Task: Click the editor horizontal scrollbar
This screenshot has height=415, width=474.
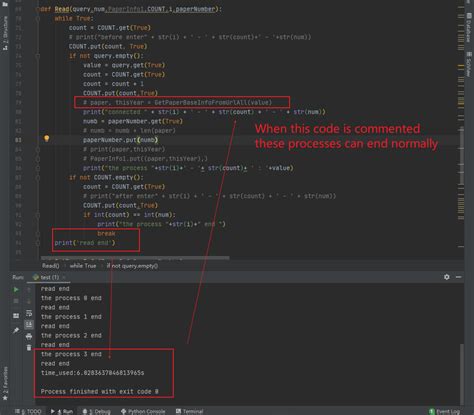Action: (135, 258)
